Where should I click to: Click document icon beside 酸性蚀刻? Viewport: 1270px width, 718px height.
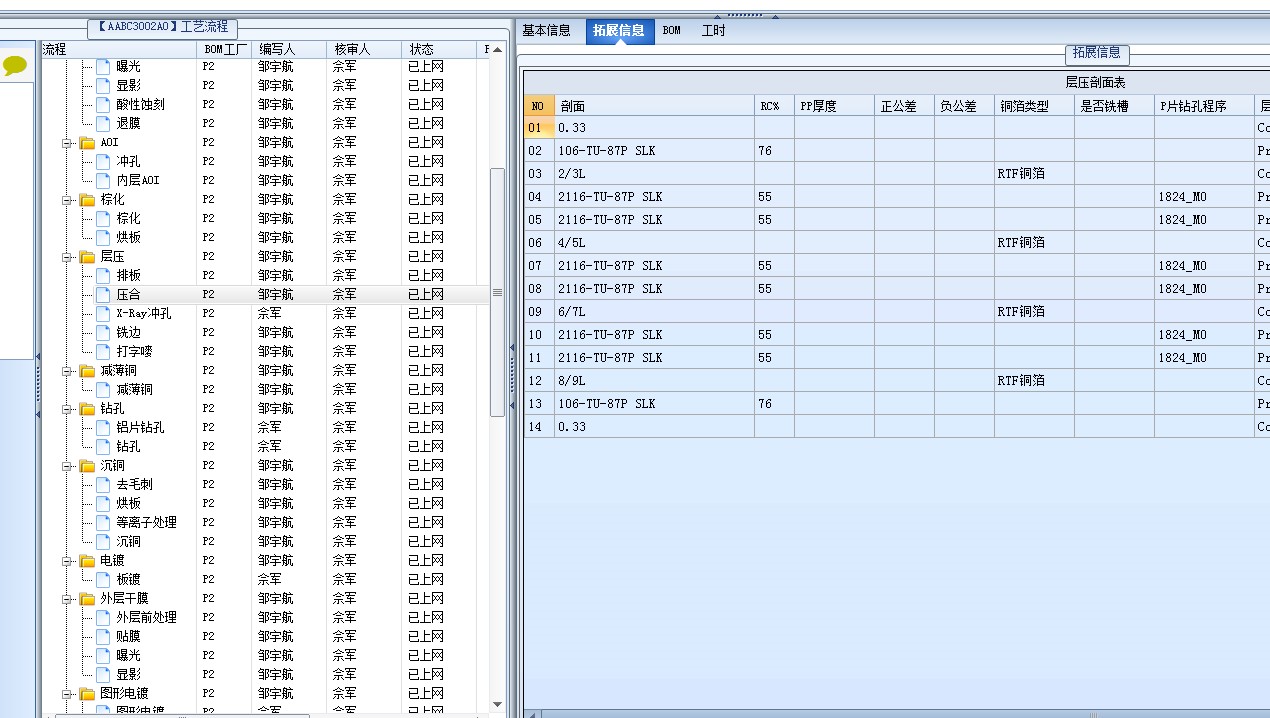click(x=103, y=105)
